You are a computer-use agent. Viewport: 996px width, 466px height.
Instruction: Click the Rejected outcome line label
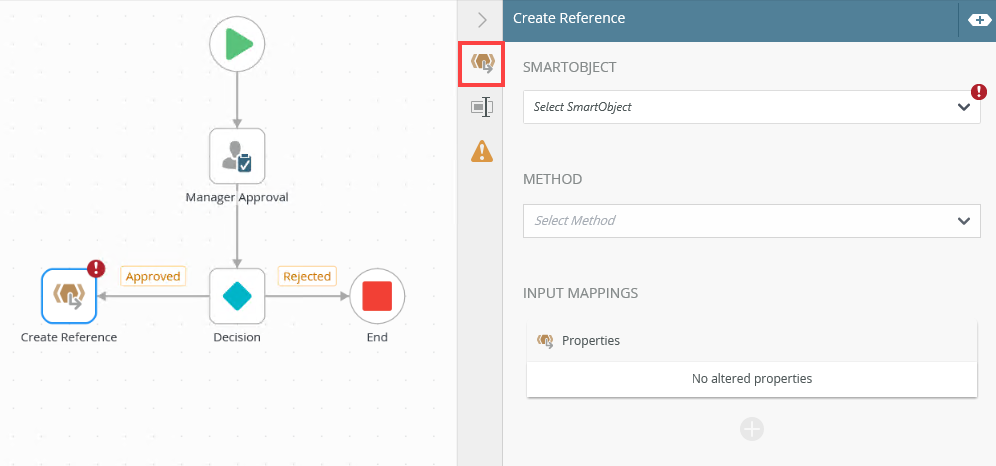point(306,276)
